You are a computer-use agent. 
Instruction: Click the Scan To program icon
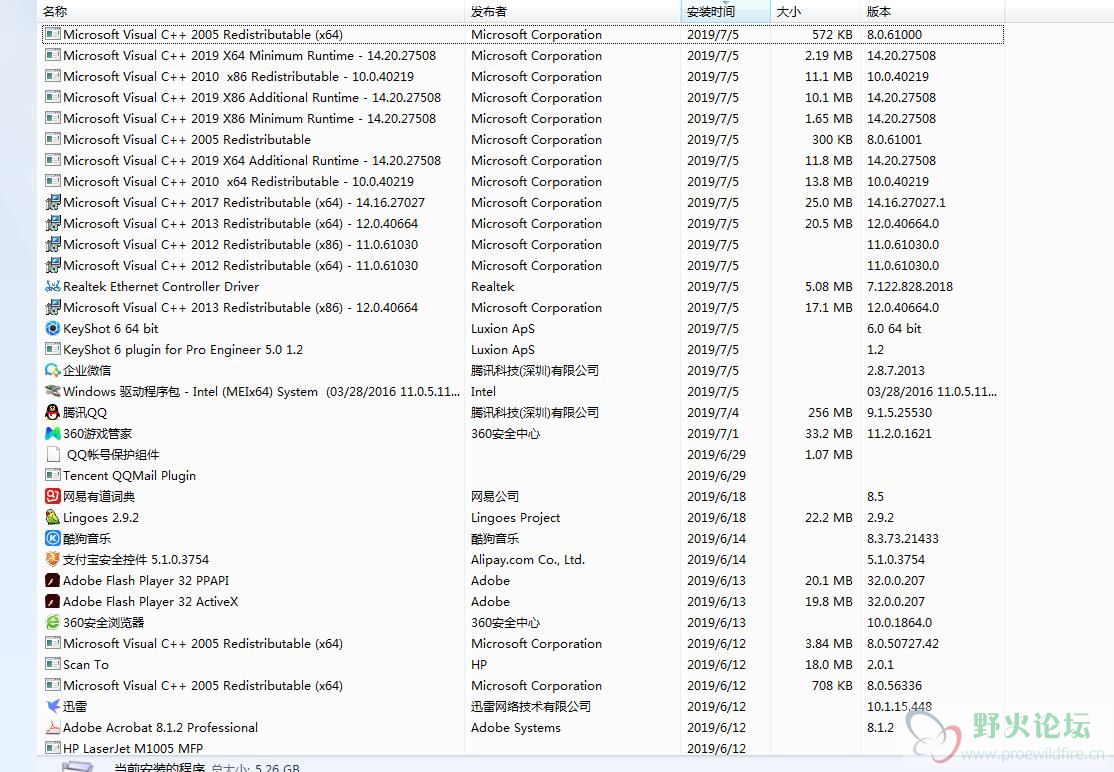[53, 664]
